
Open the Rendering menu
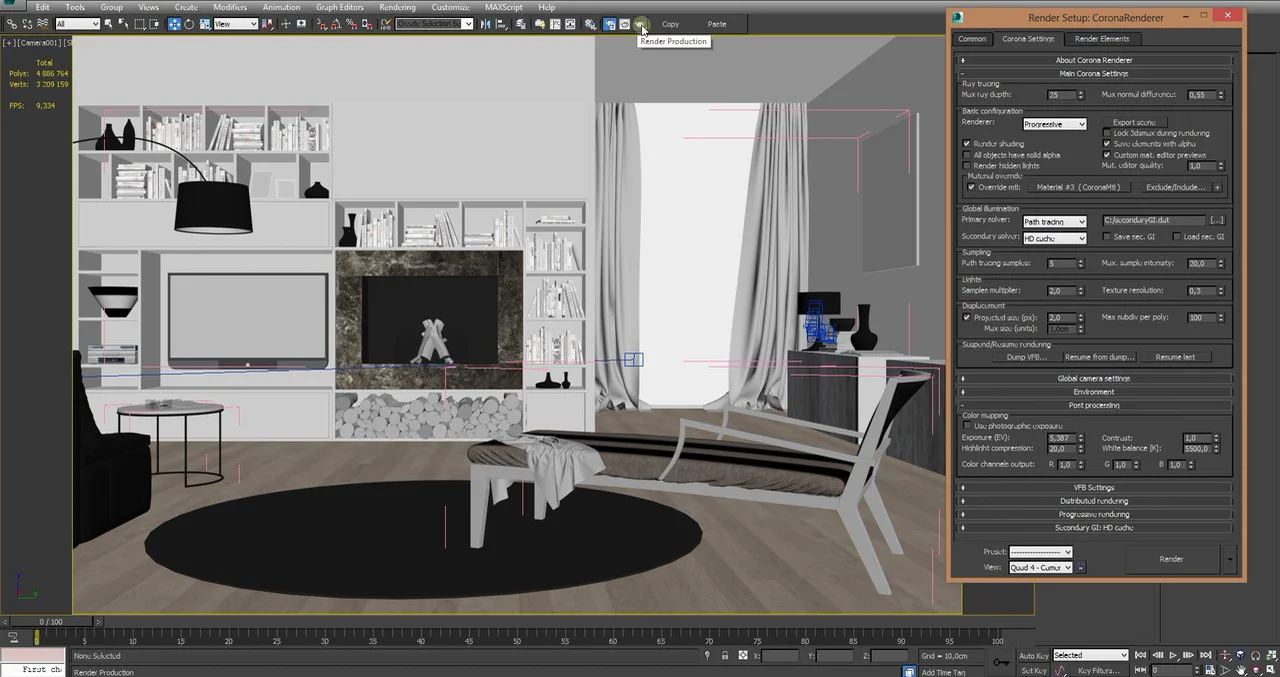tap(397, 7)
